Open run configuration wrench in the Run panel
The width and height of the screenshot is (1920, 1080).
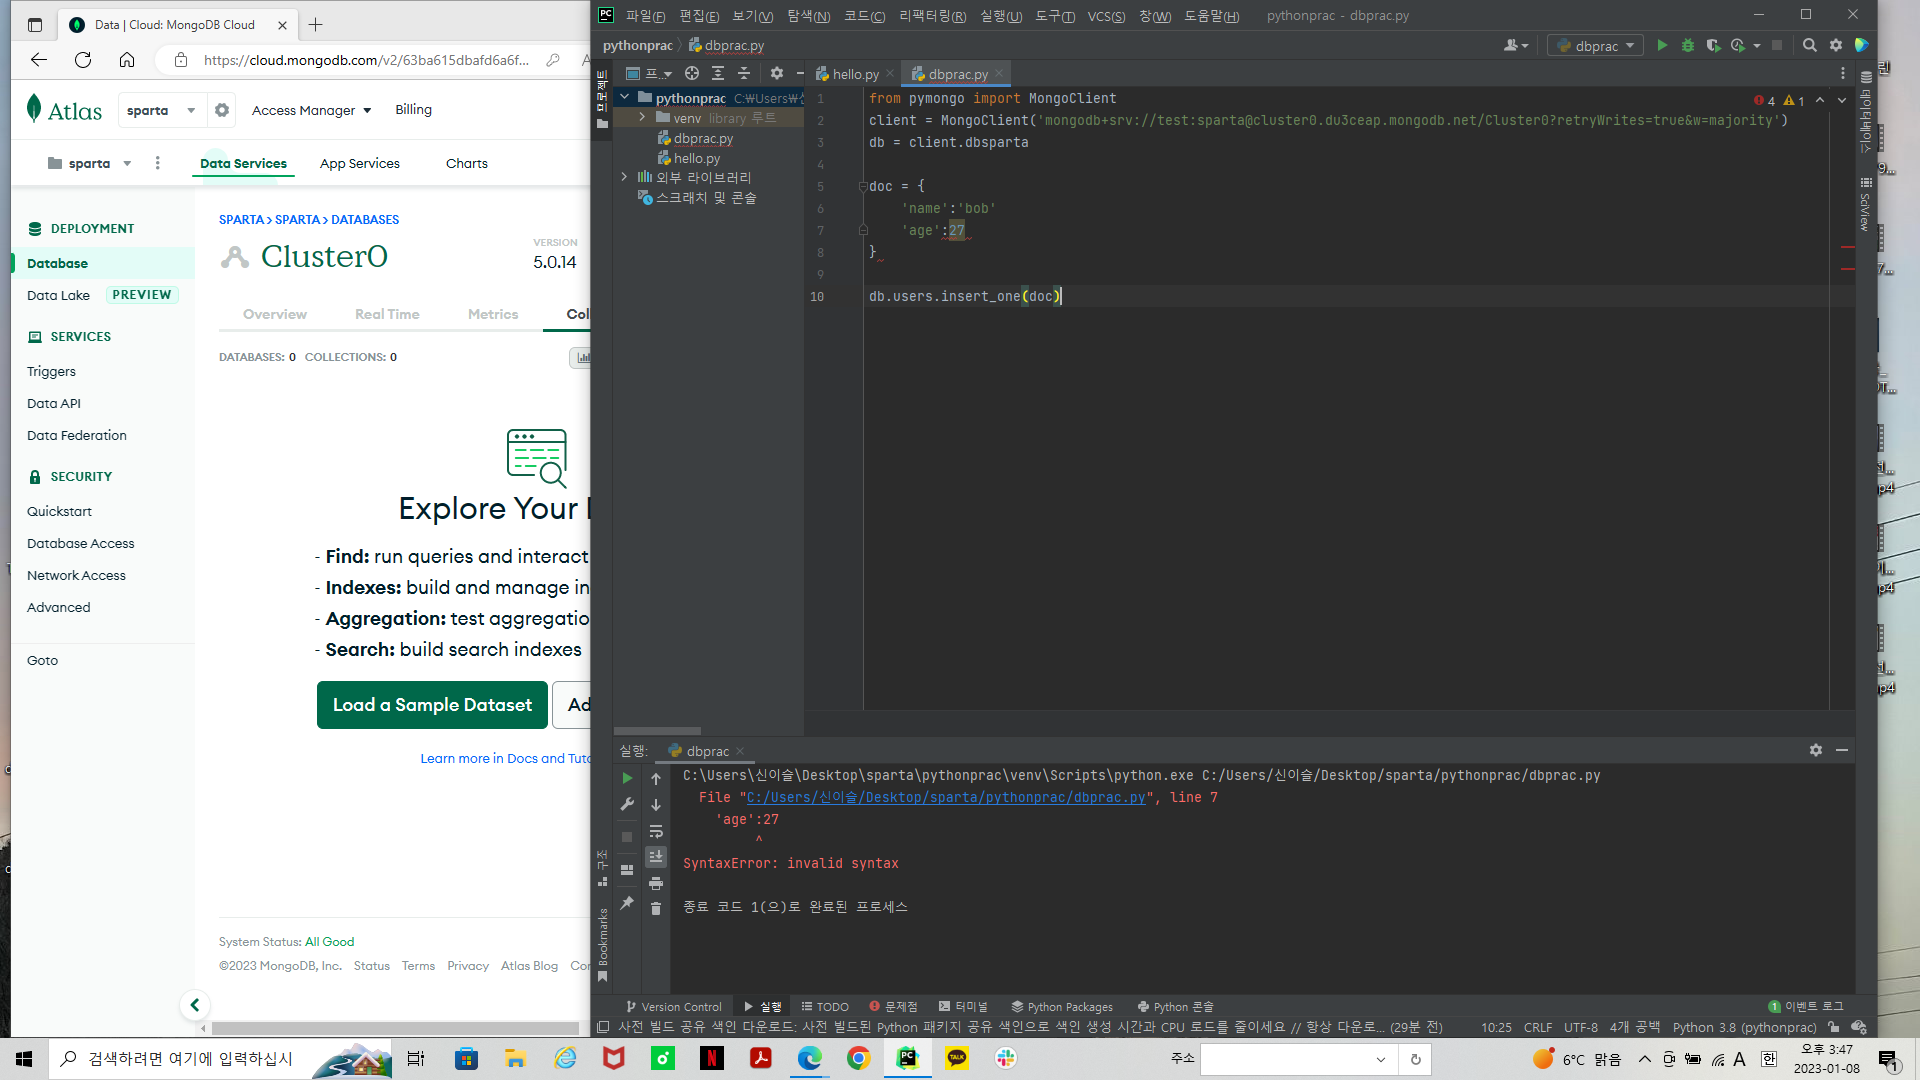pyautogui.click(x=627, y=804)
